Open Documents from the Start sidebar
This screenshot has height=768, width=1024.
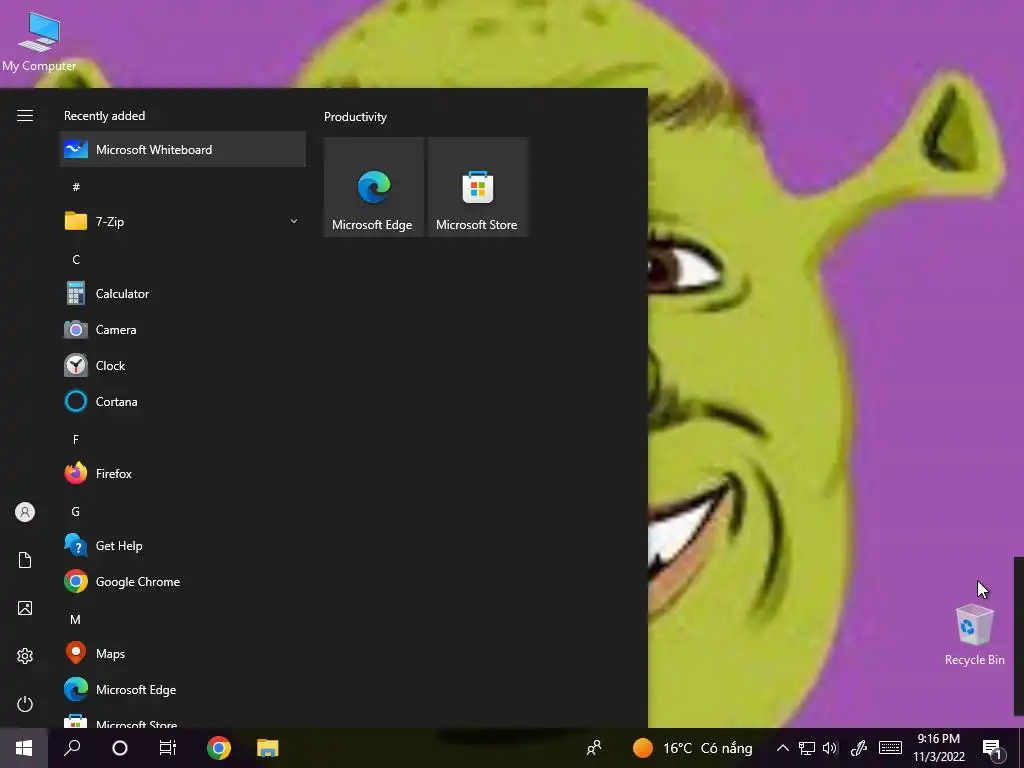pyautogui.click(x=25, y=560)
